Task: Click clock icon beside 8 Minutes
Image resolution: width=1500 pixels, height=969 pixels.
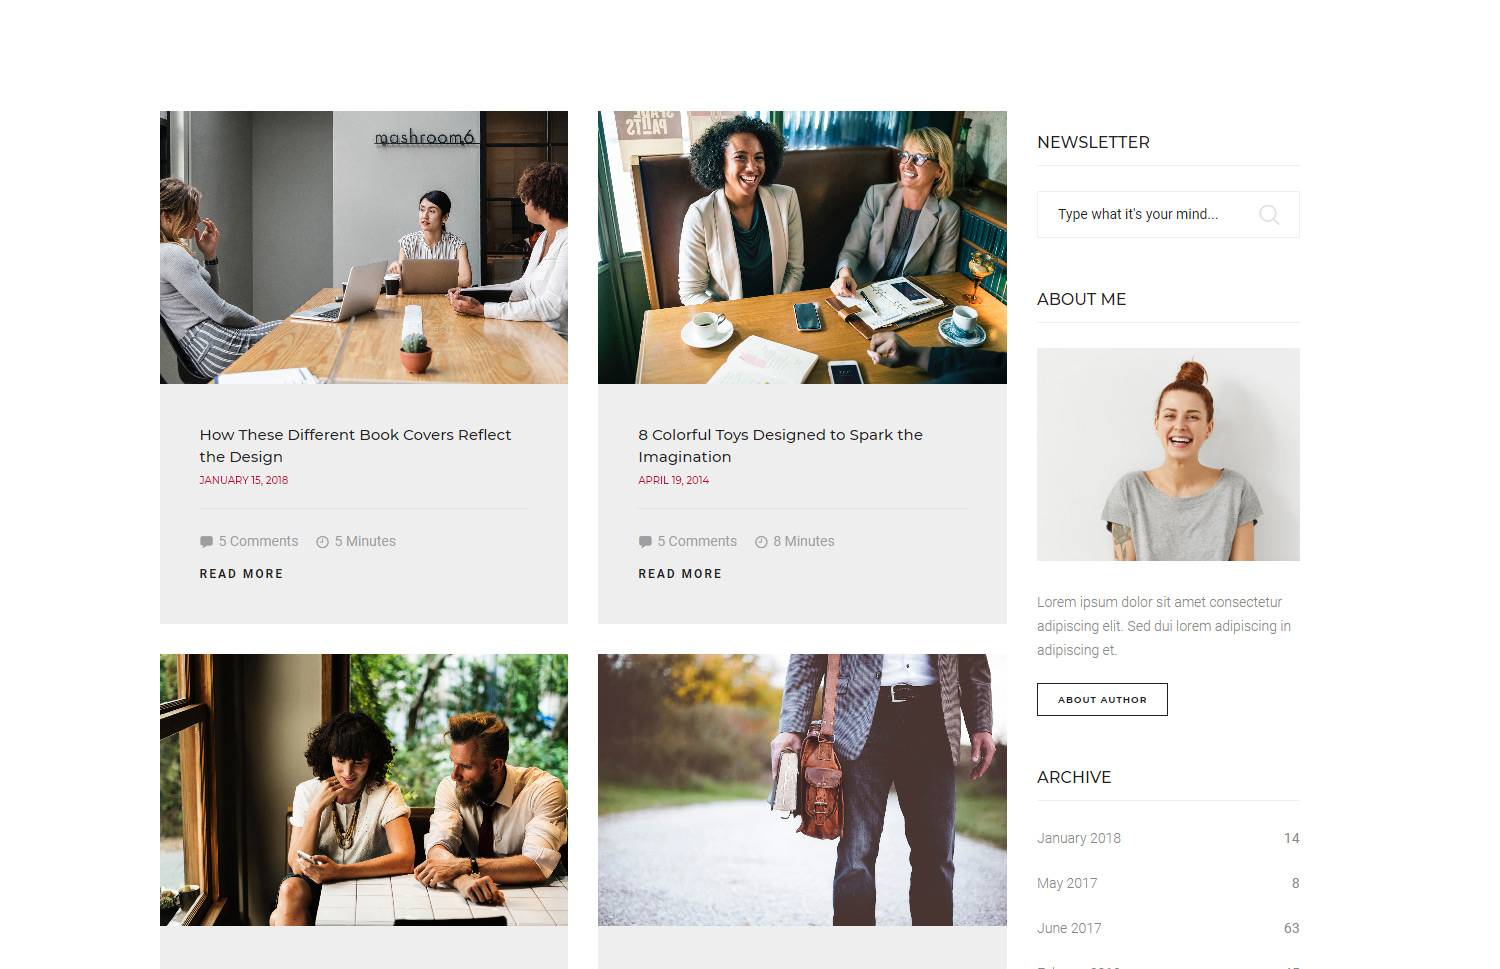Action: click(x=761, y=542)
